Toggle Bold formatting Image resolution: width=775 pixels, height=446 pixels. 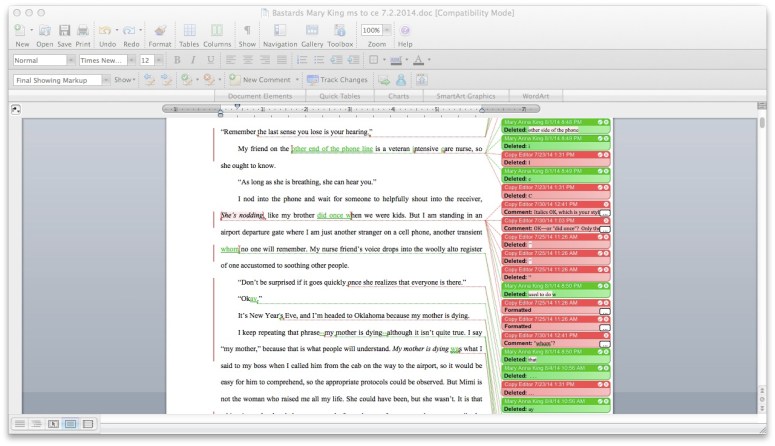point(175,60)
